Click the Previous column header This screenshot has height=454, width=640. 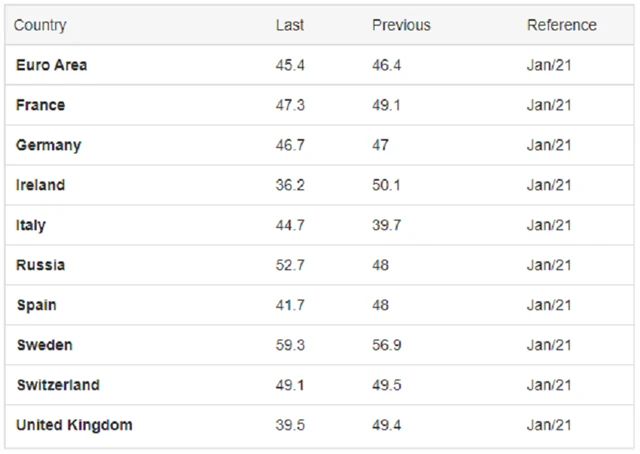click(x=401, y=25)
